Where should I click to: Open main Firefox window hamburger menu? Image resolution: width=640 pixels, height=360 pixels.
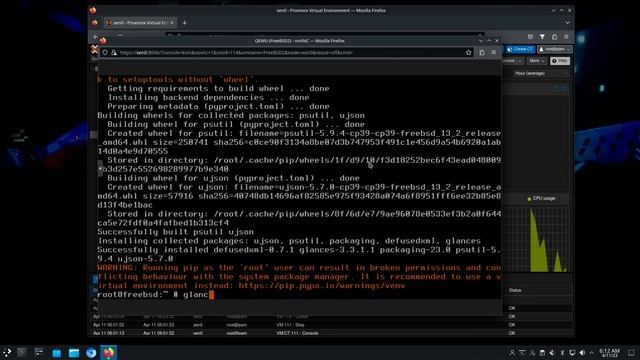pyautogui.click(x=566, y=37)
